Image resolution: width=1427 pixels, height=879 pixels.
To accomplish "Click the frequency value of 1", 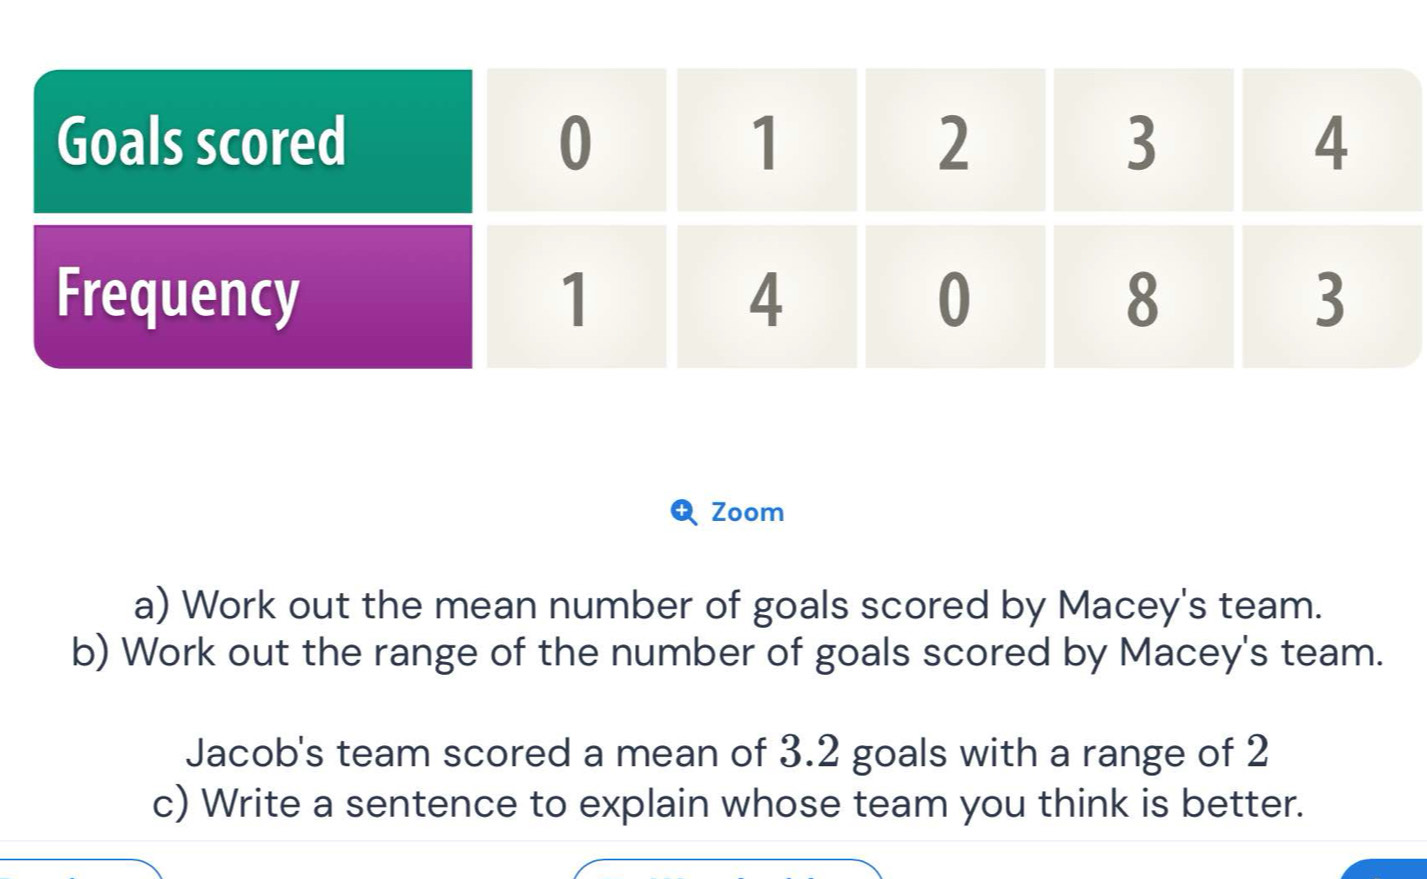I will 575,294.
